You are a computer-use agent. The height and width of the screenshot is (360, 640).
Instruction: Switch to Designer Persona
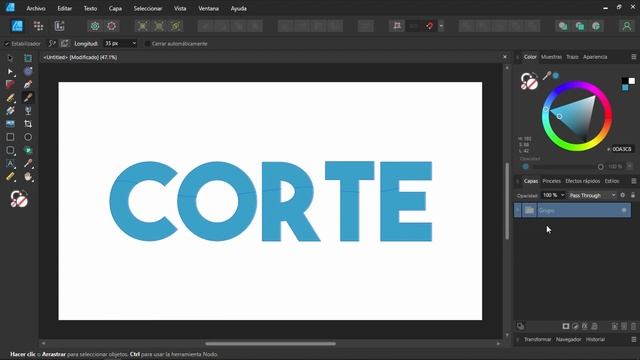coord(17,26)
